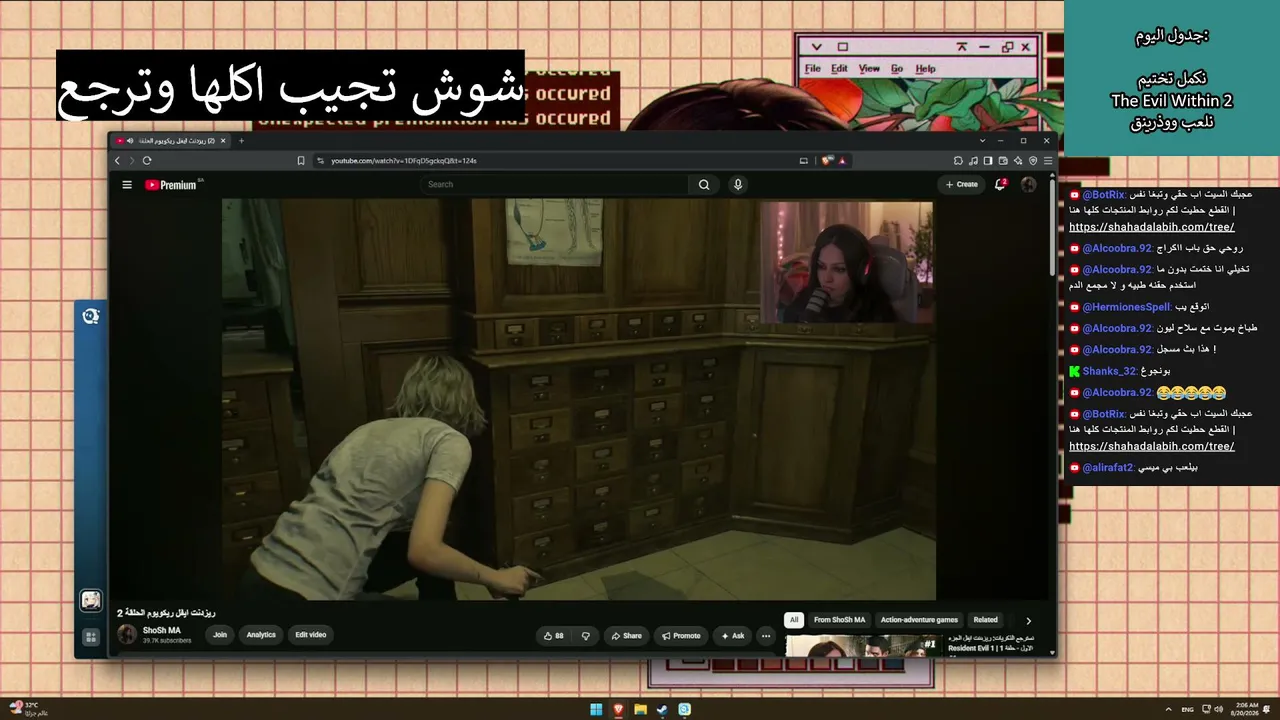The image size is (1280, 720).
Task: Click the ENG language indicator
Action: [x=1186, y=710]
